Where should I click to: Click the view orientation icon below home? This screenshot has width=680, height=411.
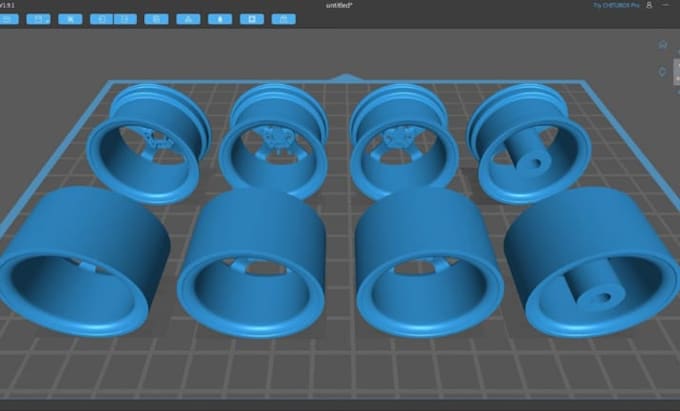pos(662,72)
